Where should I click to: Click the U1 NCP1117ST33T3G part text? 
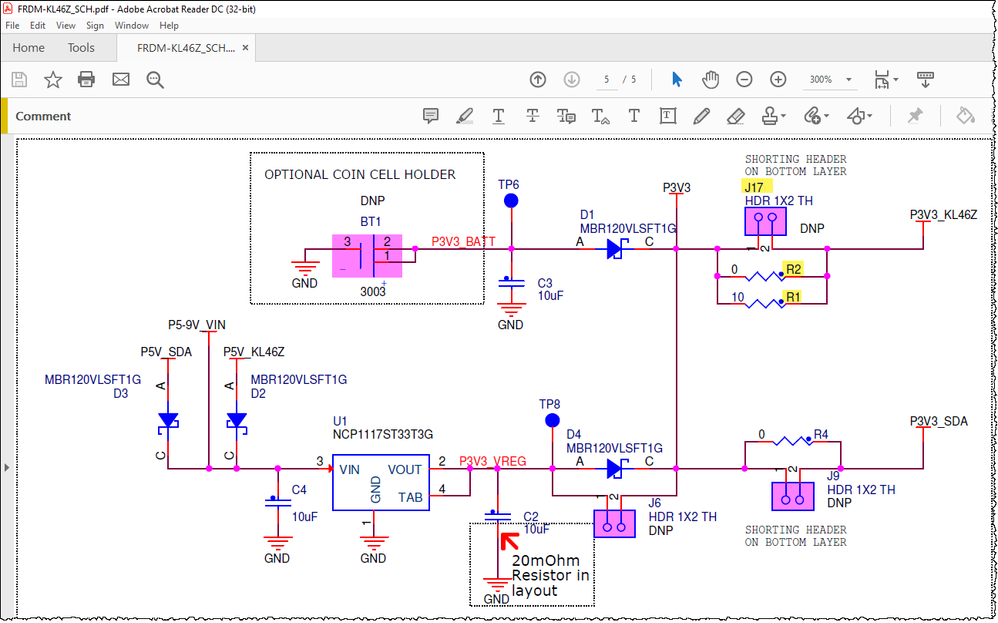(383, 435)
